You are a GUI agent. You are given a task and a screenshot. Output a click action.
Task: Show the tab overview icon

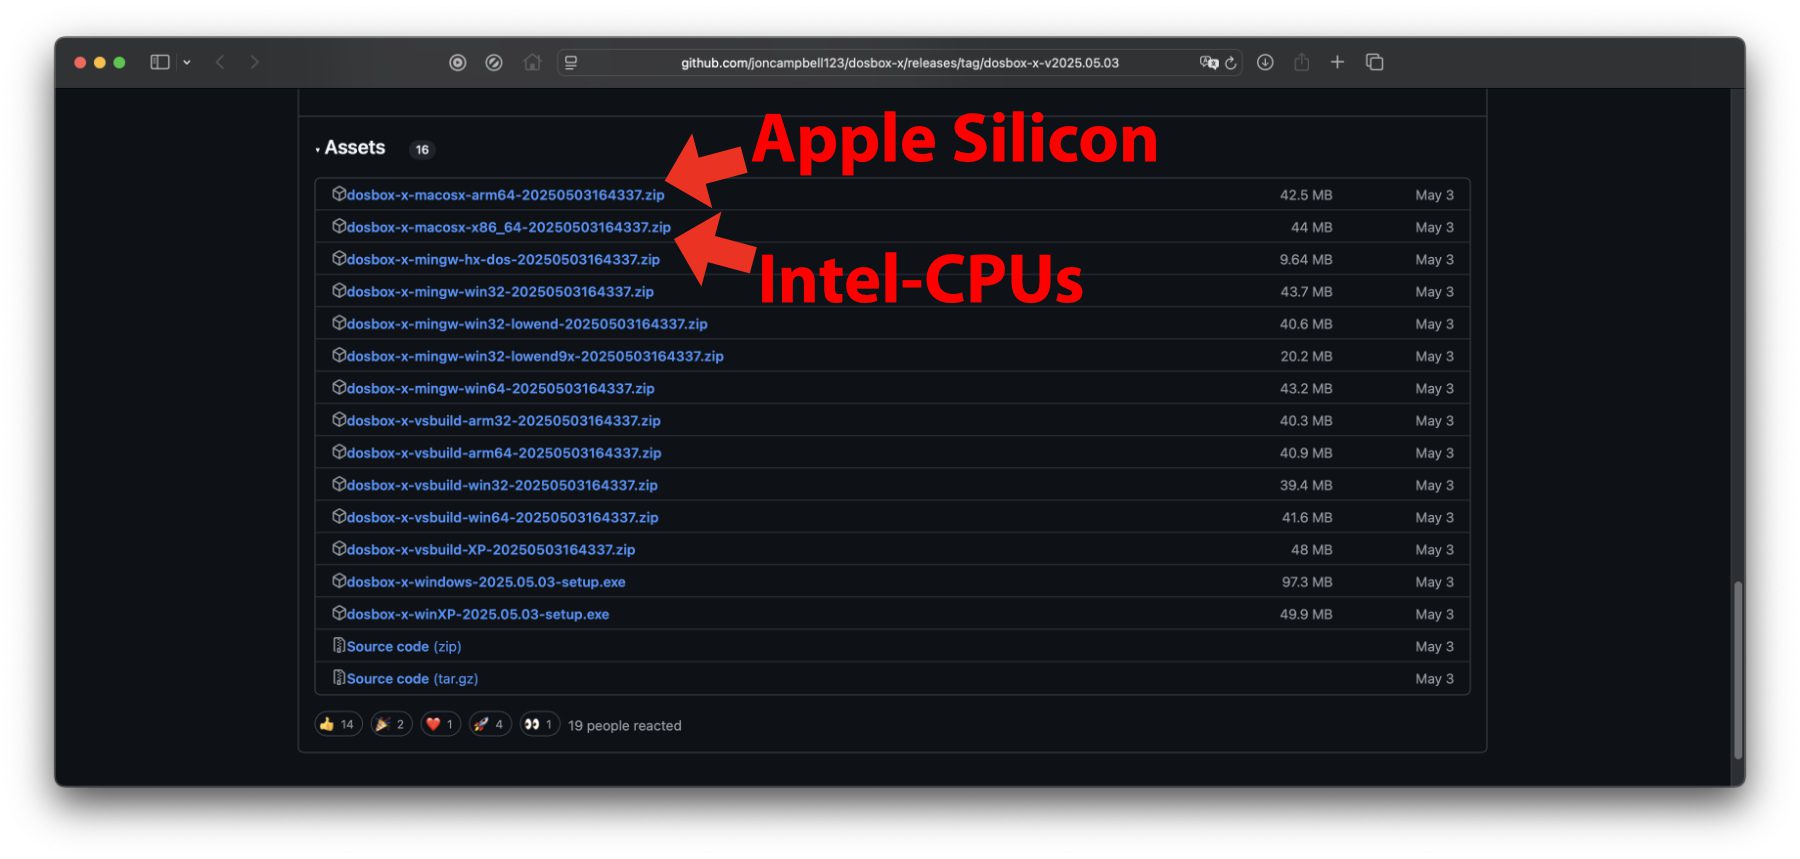(x=1375, y=62)
